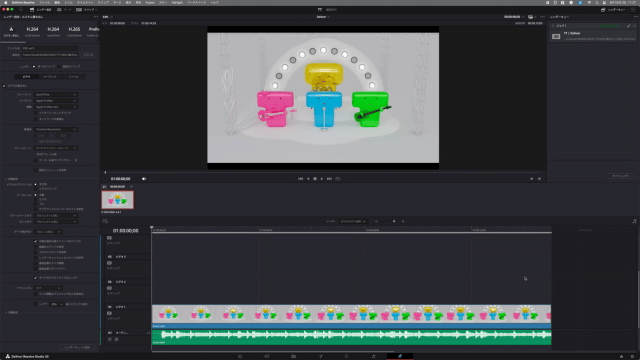The image size is (640, 360).
Task: Toggle the Export Video checkbox
Action: (4, 86)
